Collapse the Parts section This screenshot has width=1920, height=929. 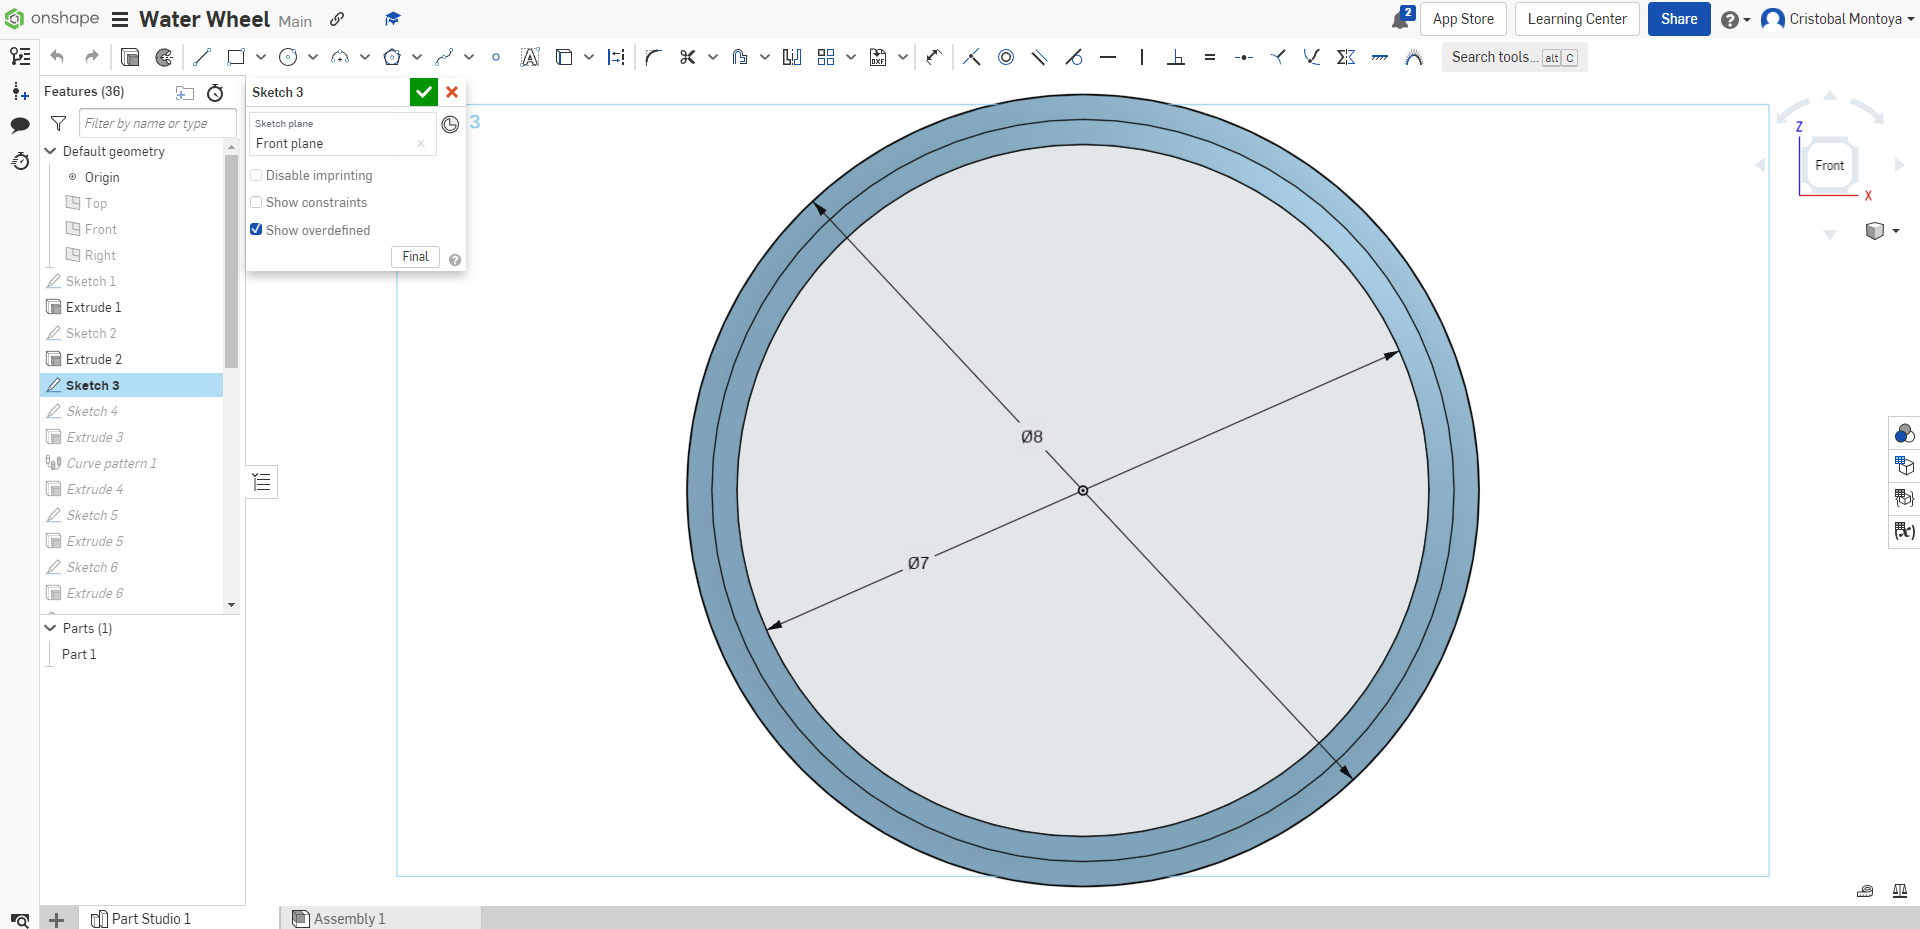pos(49,628)
